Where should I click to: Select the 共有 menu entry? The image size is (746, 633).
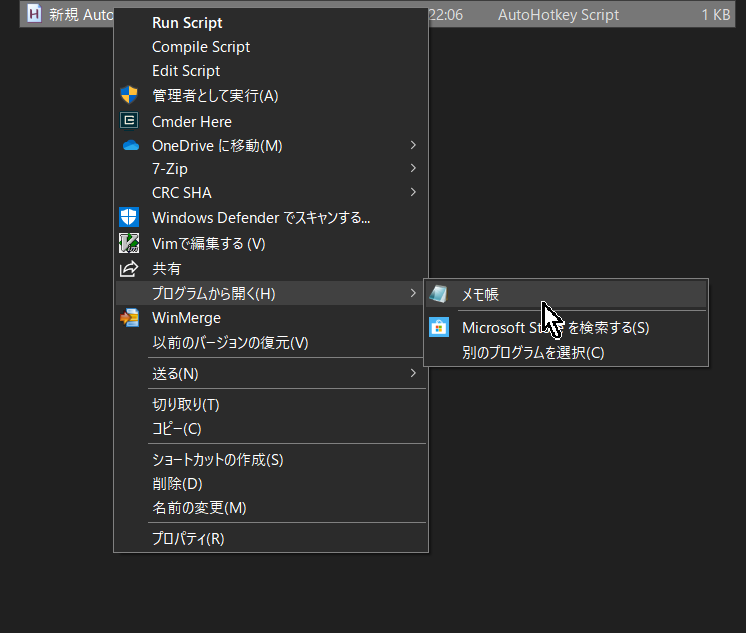271,269
